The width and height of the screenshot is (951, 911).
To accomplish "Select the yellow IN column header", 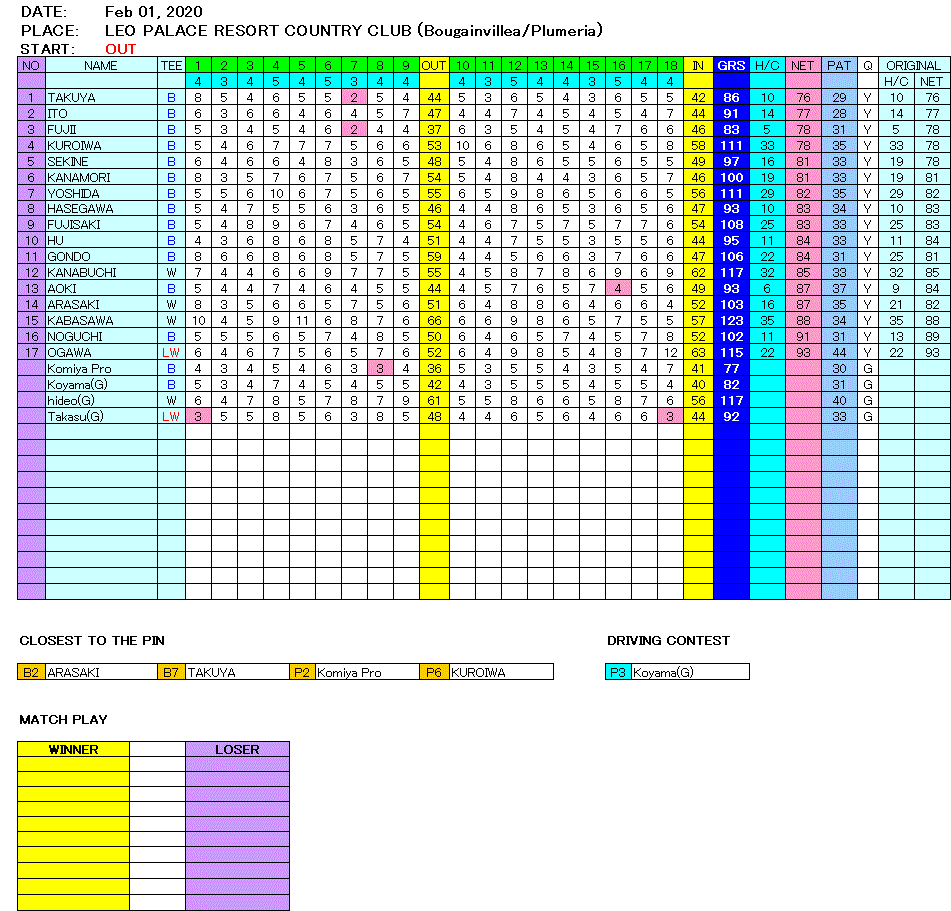I will click(698, 65).
